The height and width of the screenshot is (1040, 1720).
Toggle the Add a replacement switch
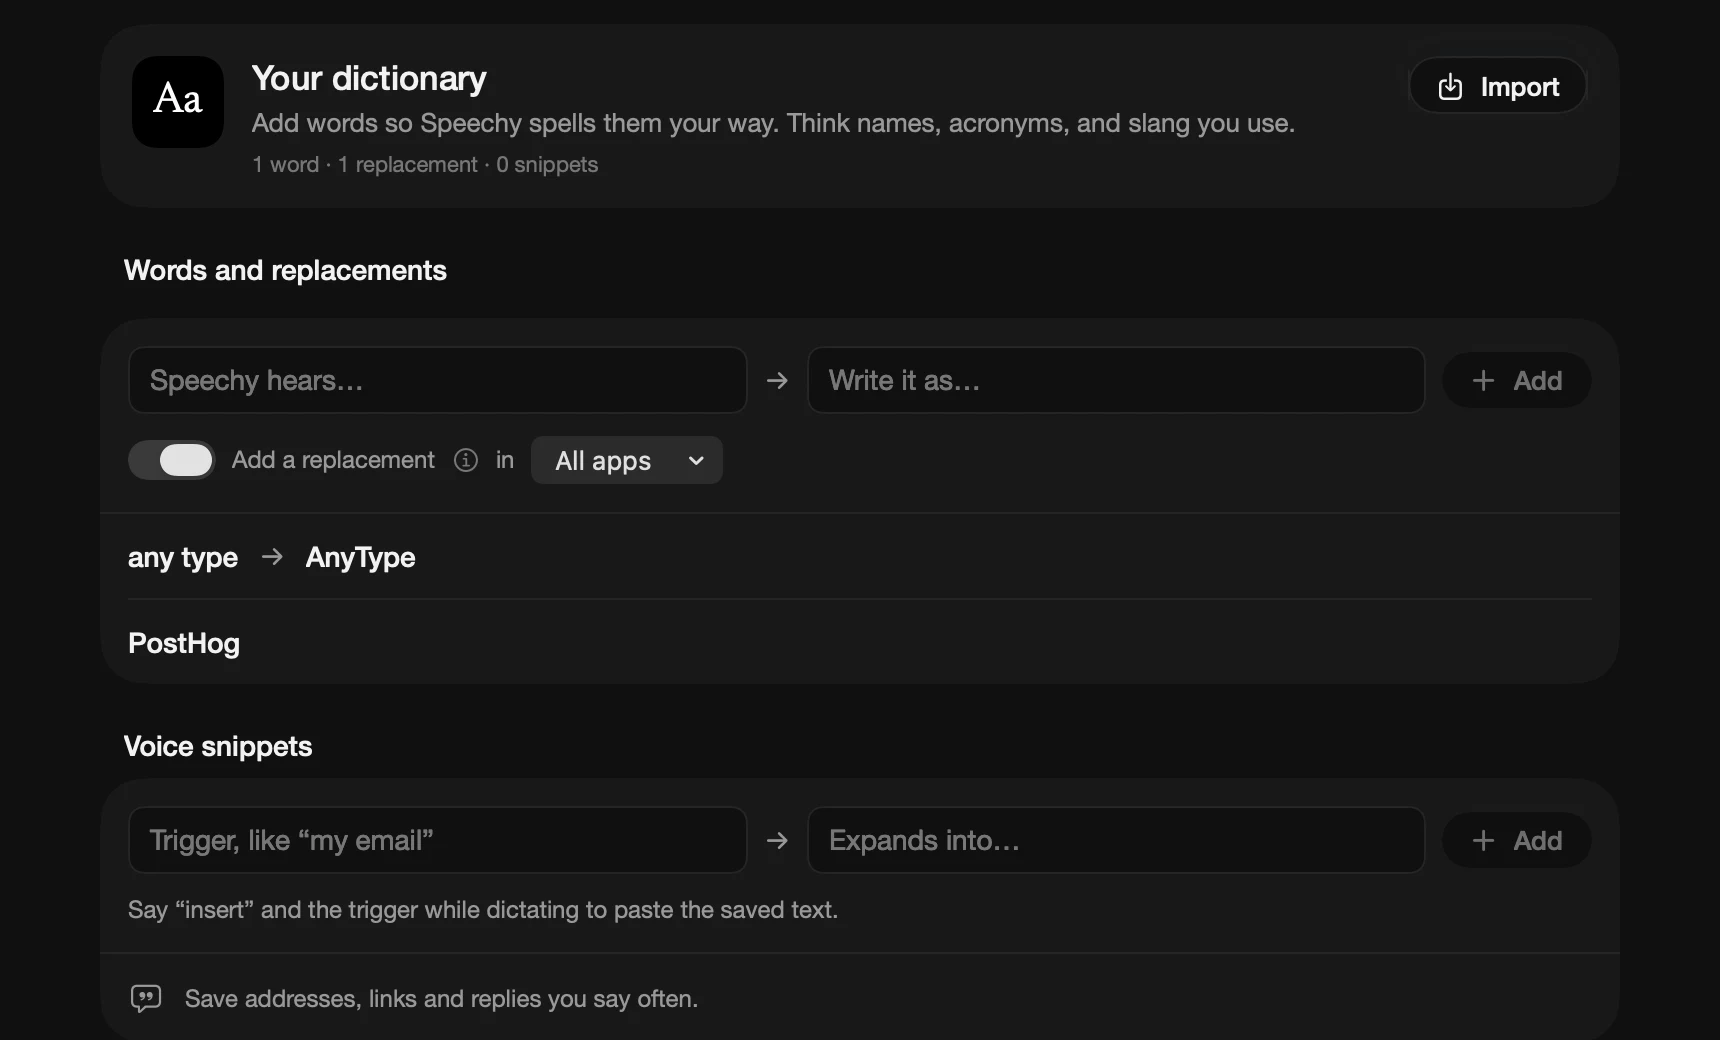point(171,460)
